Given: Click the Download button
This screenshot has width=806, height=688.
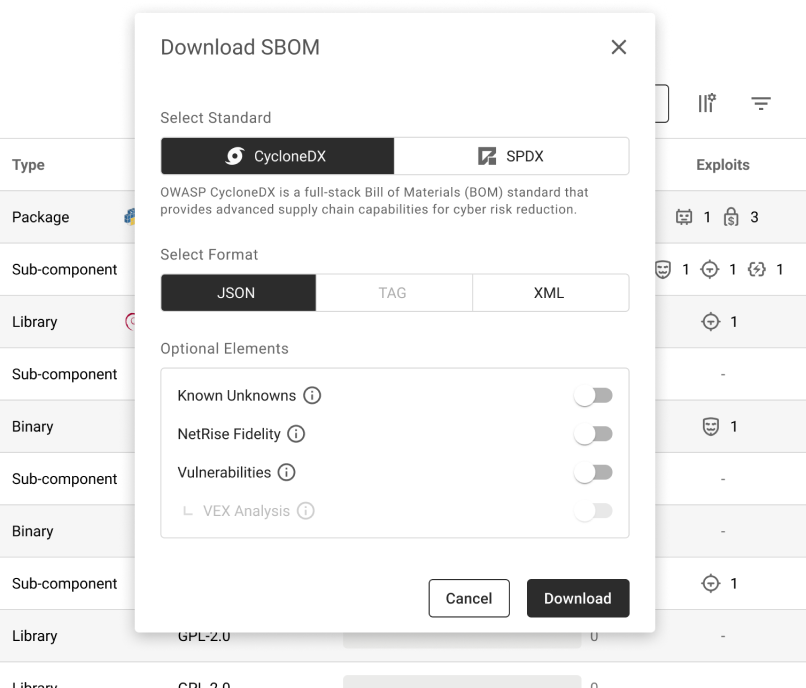Looking at the screenshot, I should coord(578,598).
